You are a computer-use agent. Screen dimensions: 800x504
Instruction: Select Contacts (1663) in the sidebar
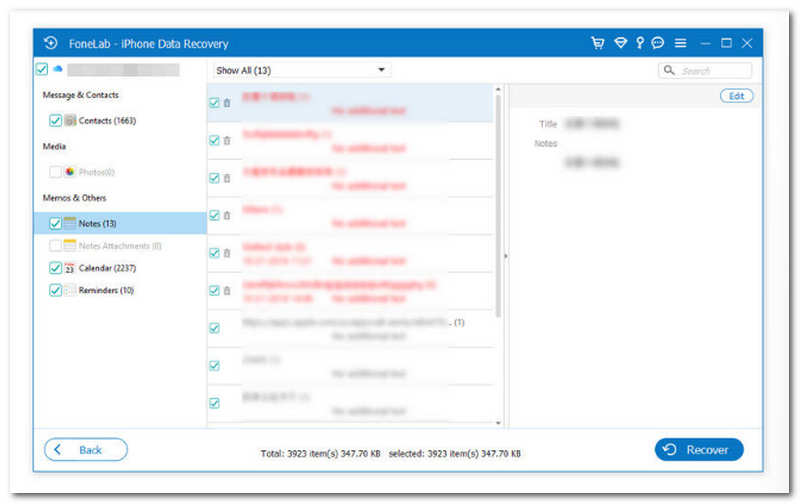click(x=107, y=120)
